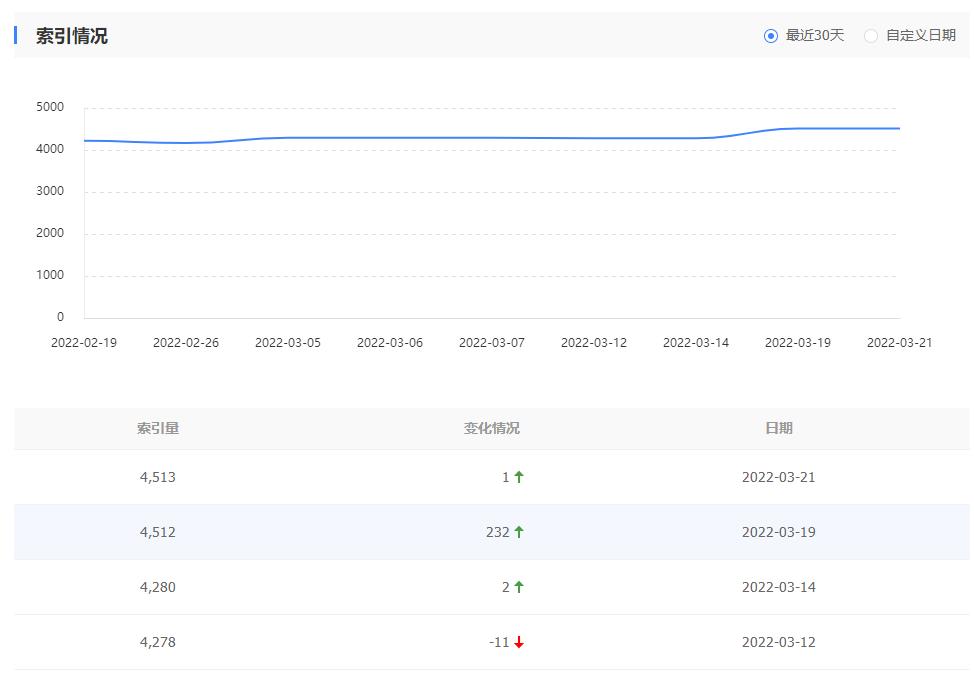
Task: Click the y-axis label 3000
Action: (x=50, y=191)
